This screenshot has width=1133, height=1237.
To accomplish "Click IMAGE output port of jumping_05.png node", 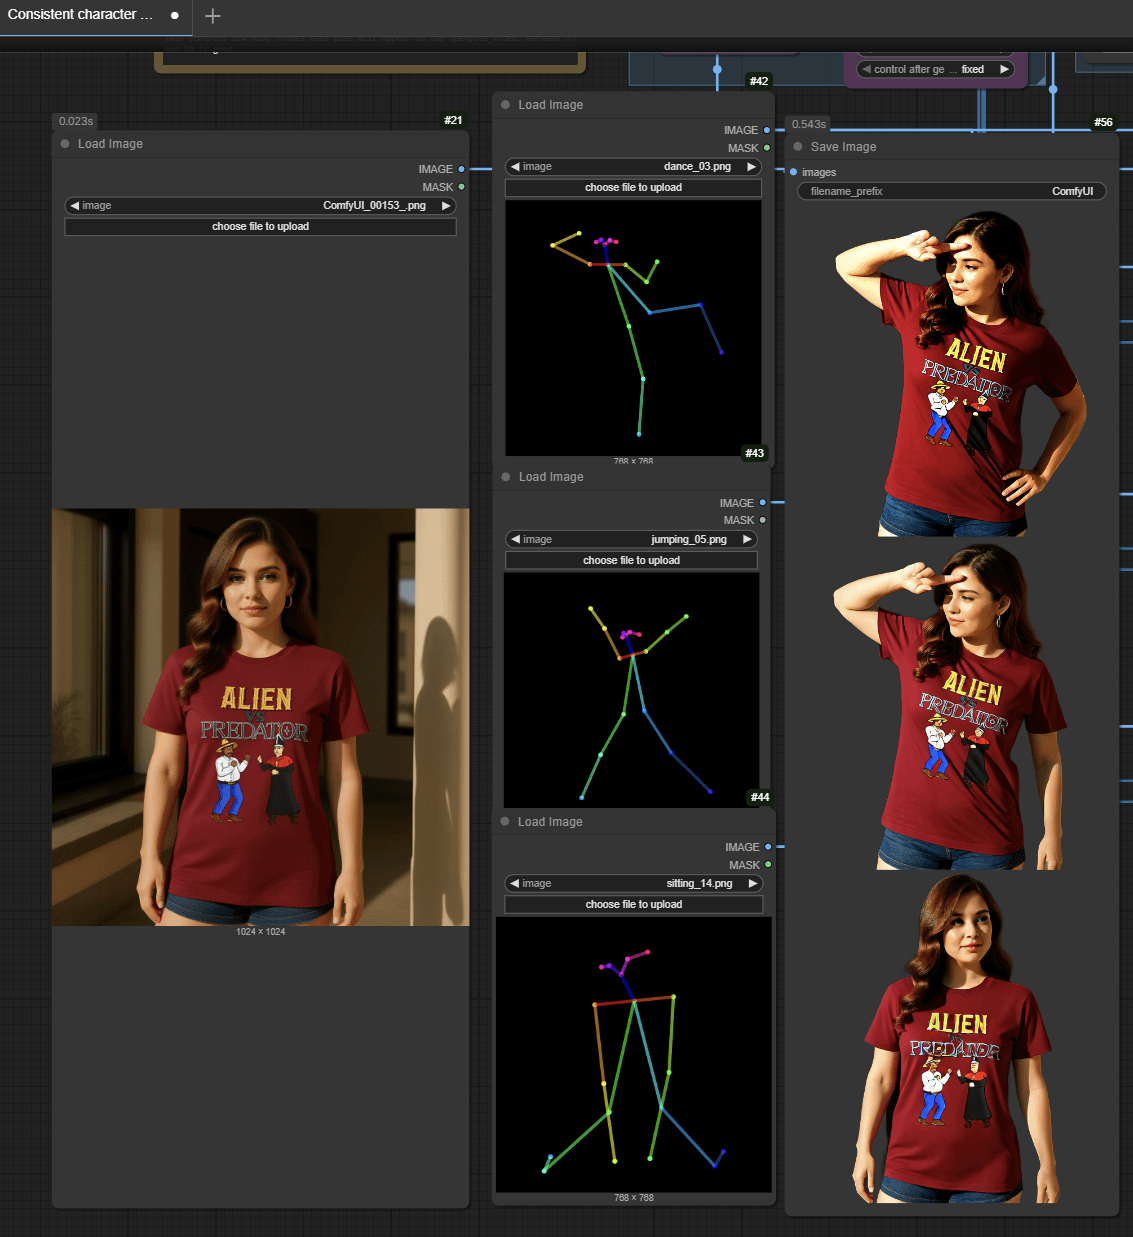I will point(763,503).
